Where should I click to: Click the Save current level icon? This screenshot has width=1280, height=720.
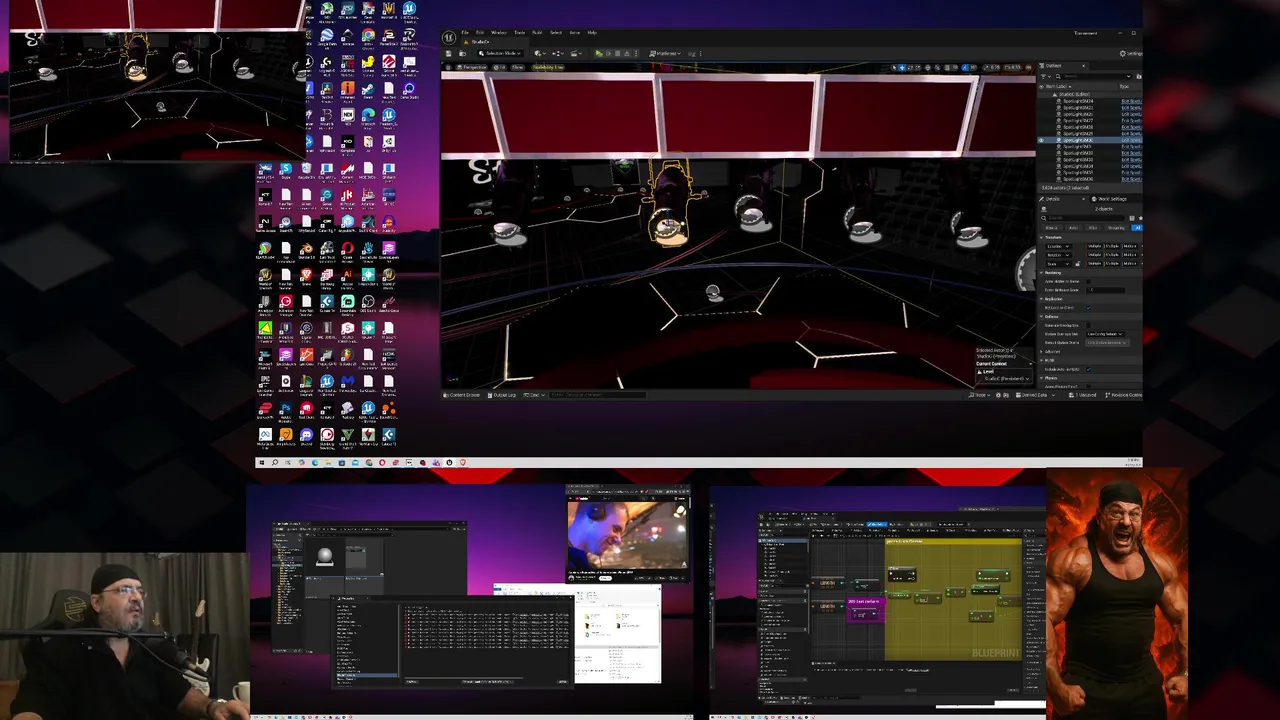click(449, 53)
